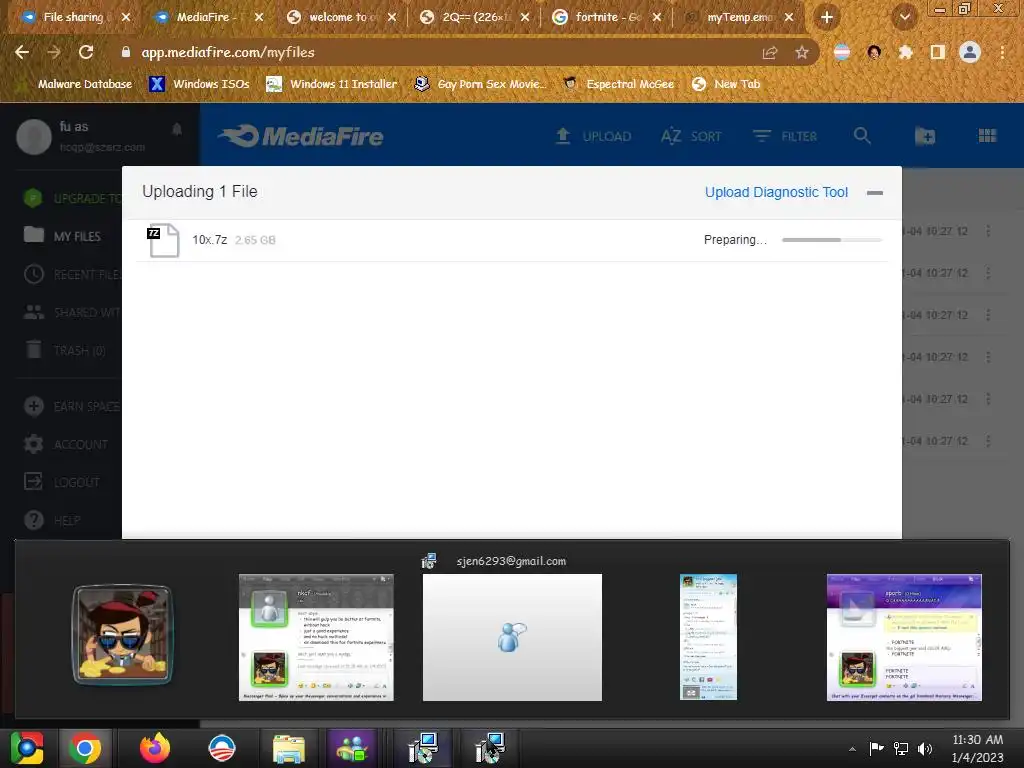Click Logout in sidebar
The image size is (1024, 768).
[61, 482]
